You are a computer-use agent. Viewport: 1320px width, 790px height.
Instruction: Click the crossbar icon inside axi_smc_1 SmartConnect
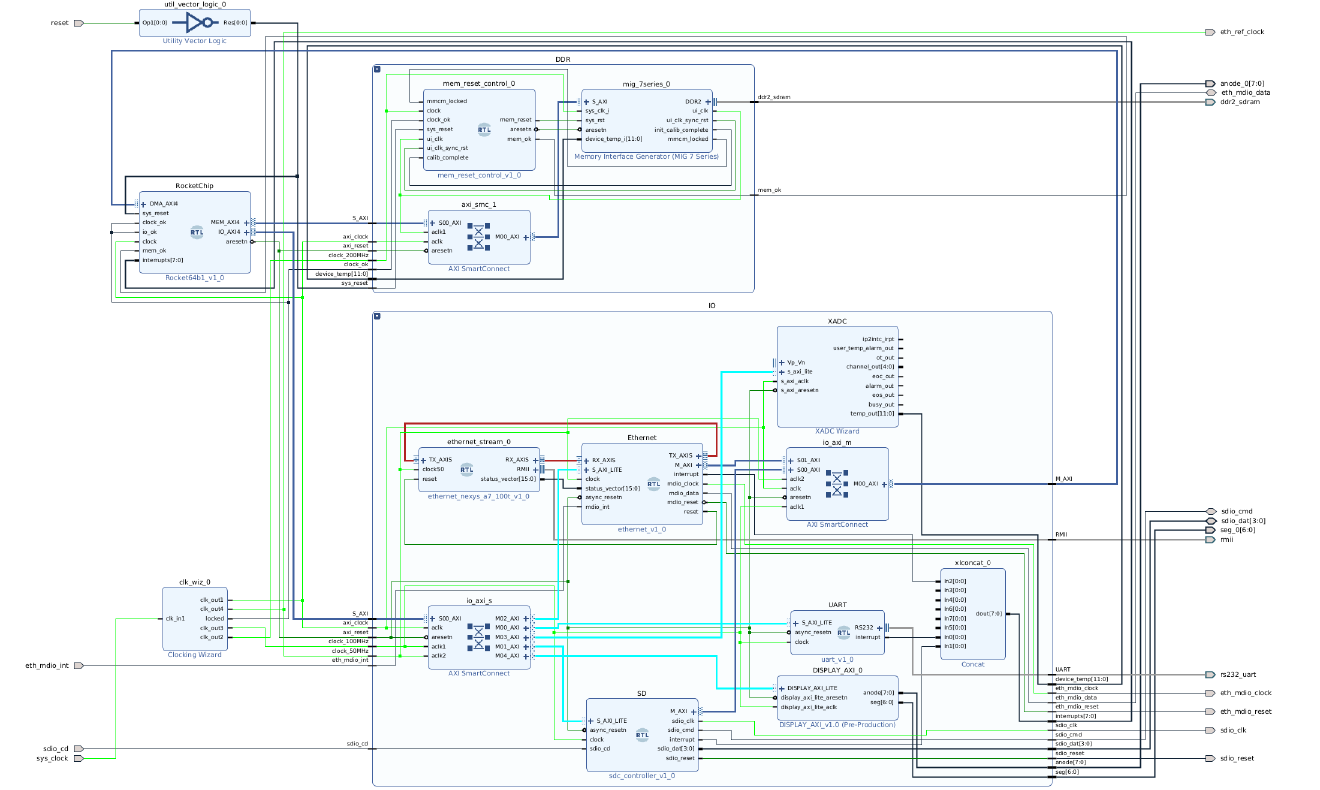[x=479, y=236]
